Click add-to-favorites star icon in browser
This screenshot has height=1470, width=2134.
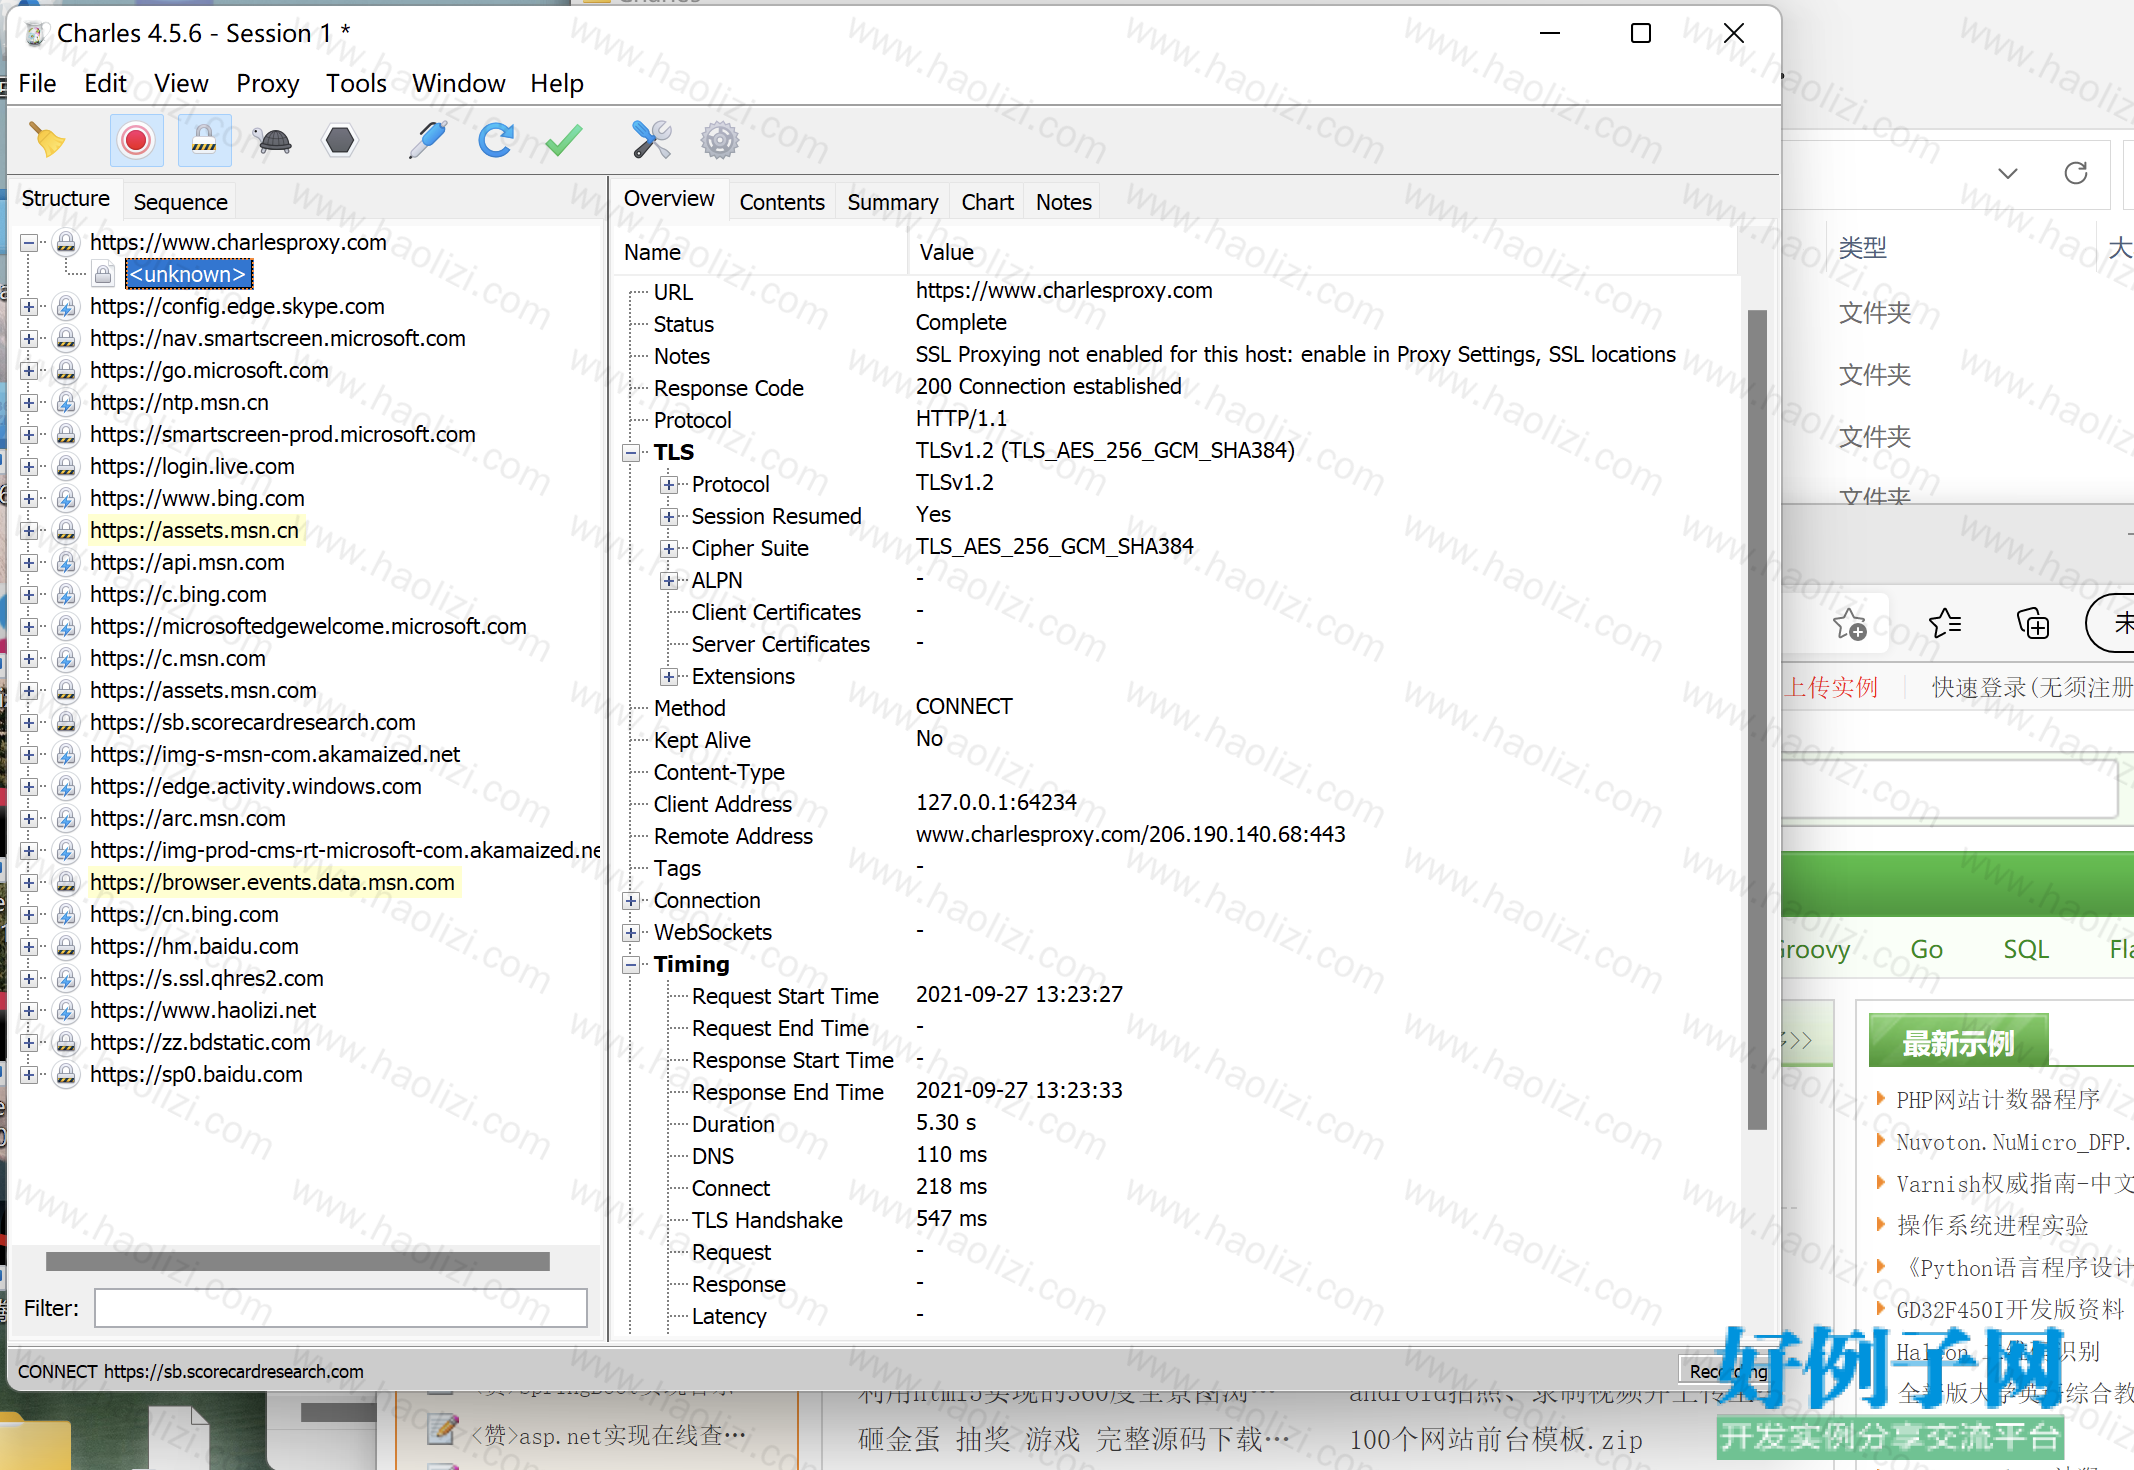click(x=1849, y=623)
